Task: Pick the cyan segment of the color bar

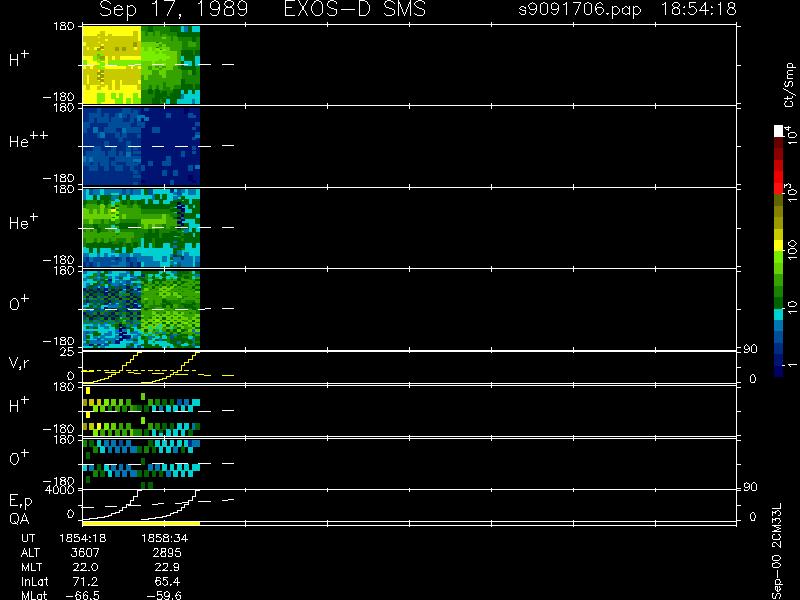Action: 778,315
